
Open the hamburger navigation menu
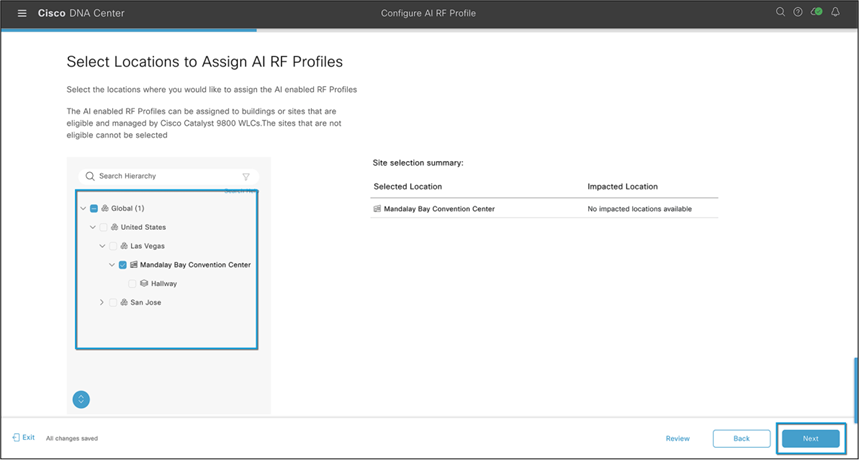pos(22,13)
